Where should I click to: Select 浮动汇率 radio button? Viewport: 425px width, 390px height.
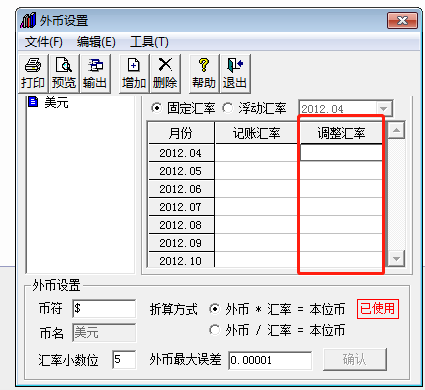(x=228, y=108)
